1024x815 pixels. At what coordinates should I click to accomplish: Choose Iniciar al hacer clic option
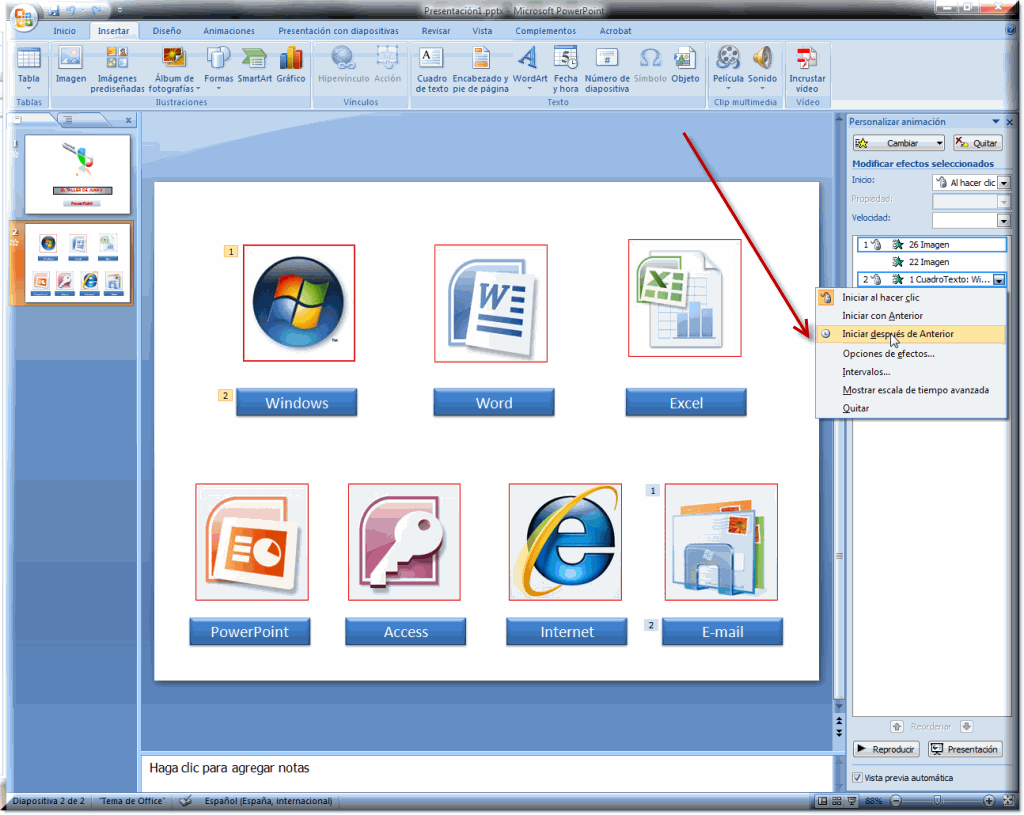880,298
